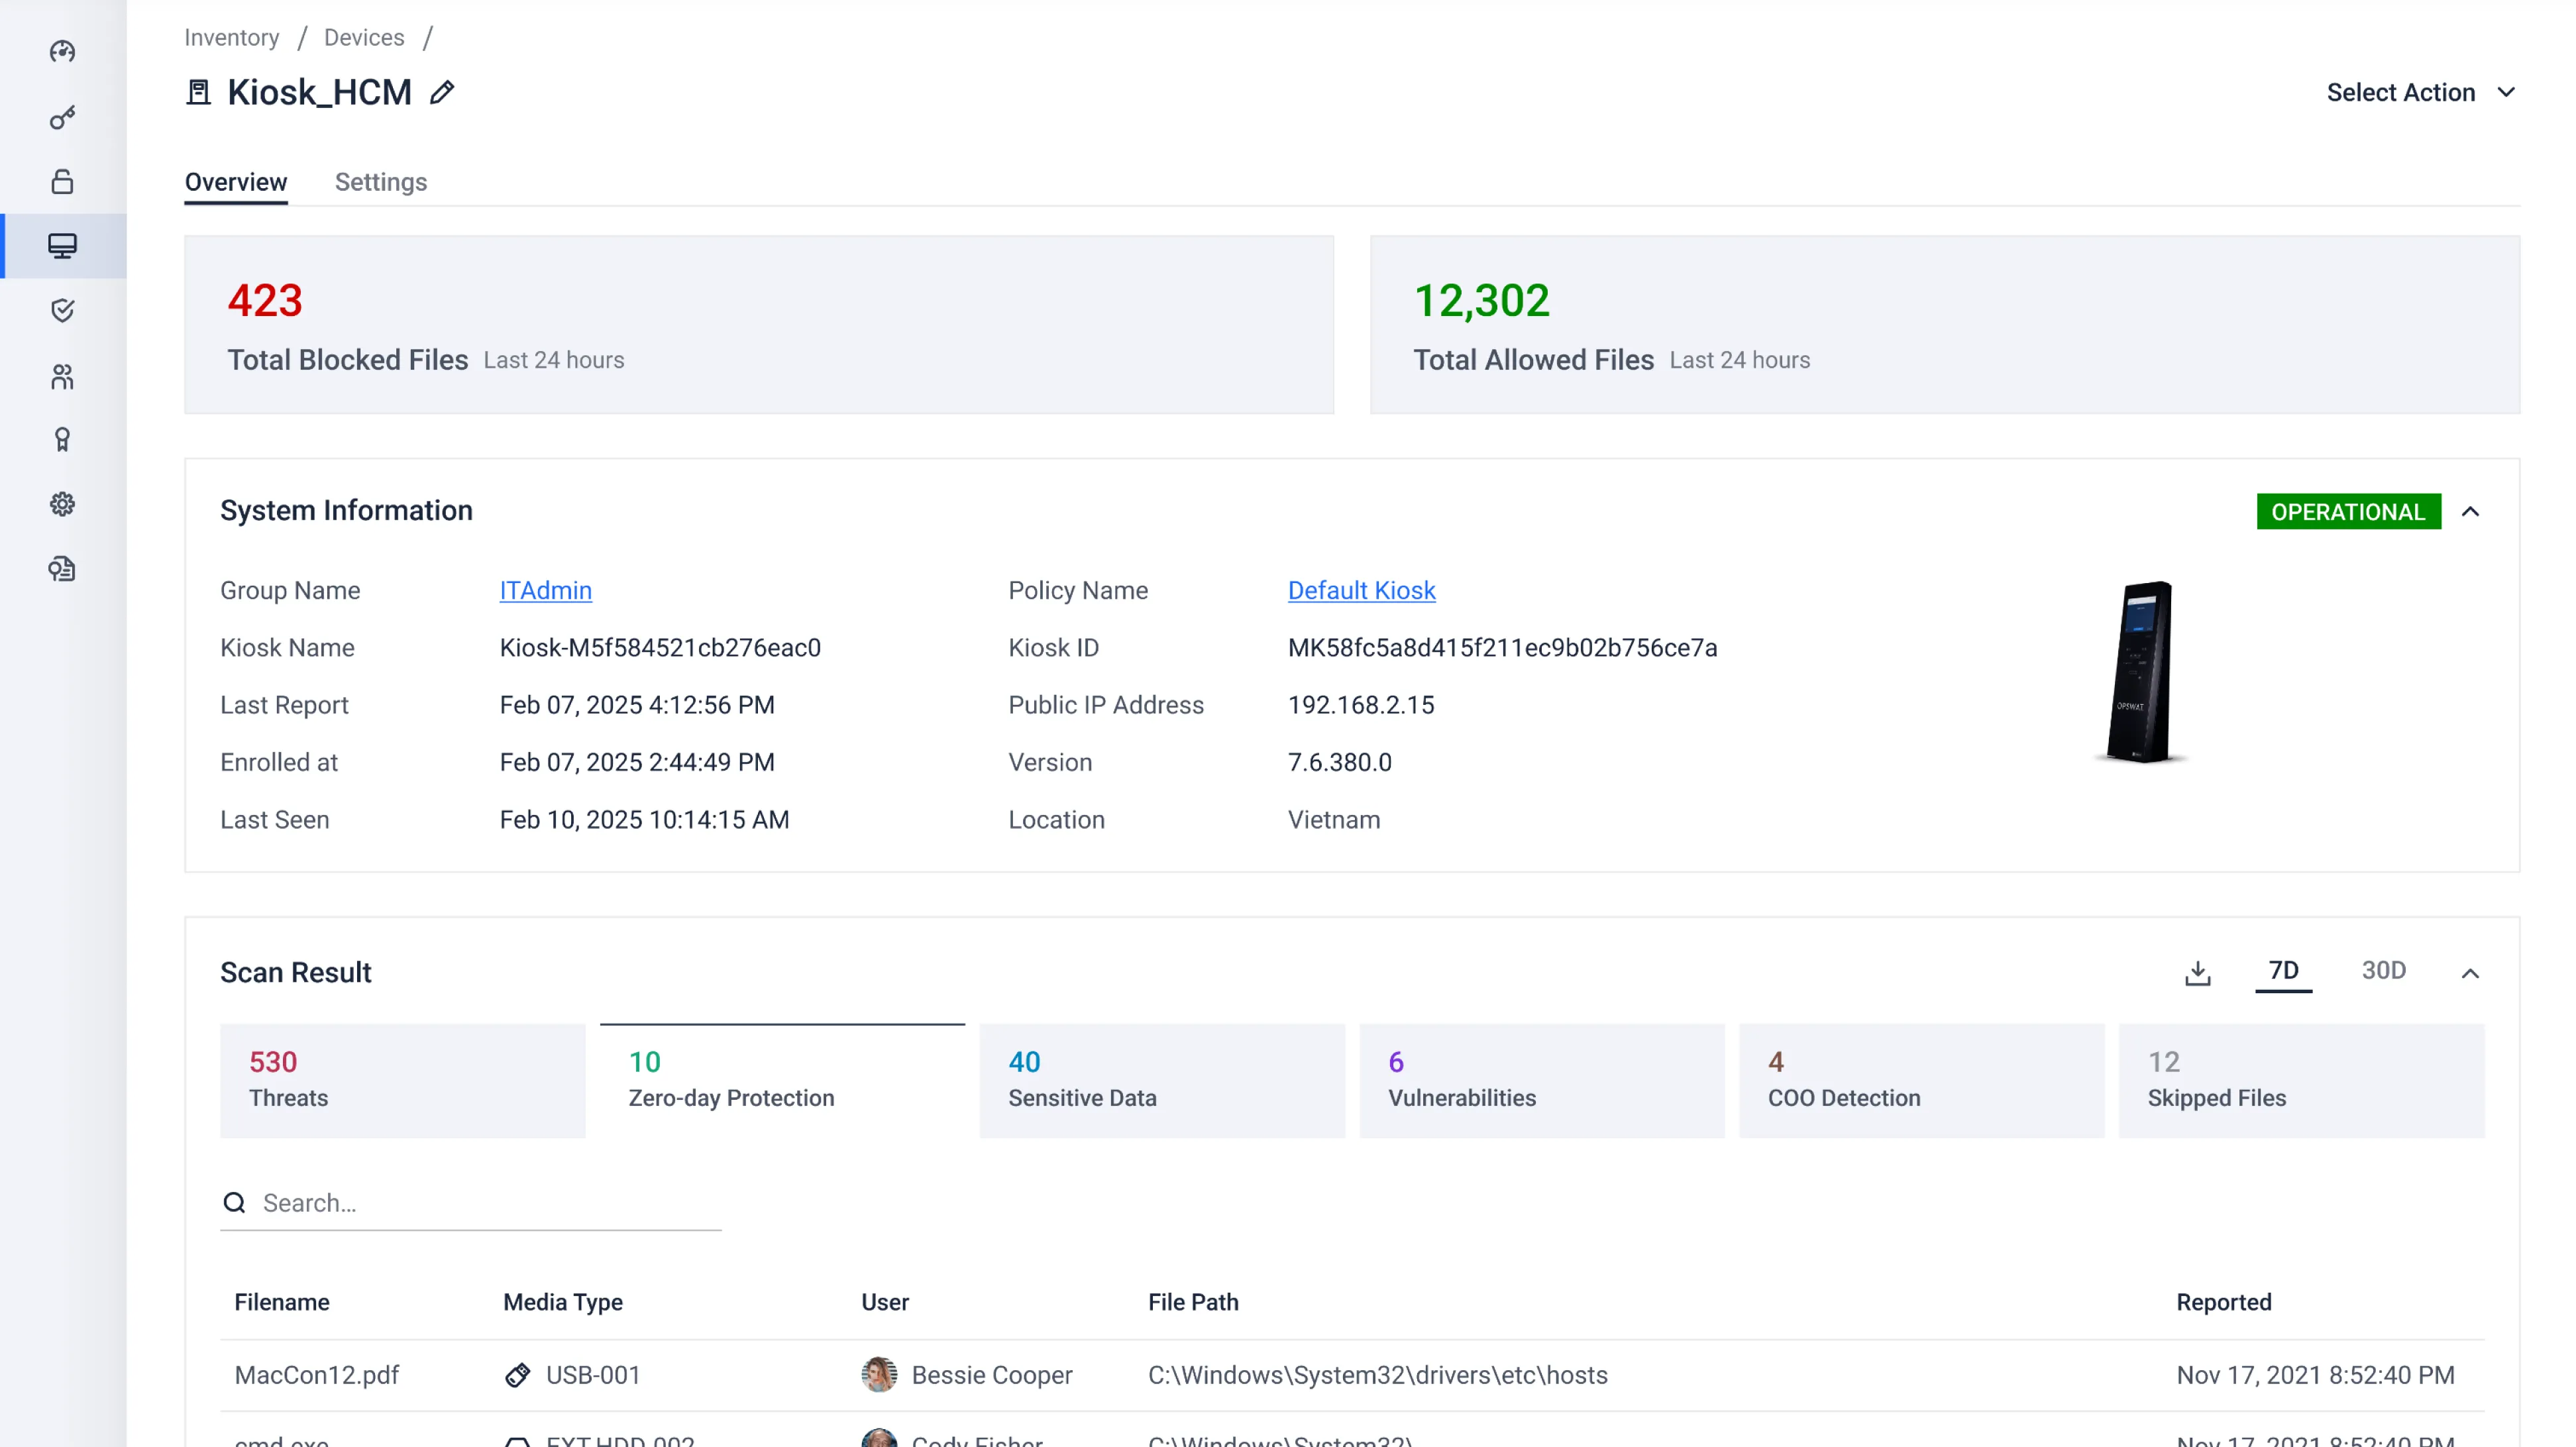Open the dashboard gauge icon in sidebar
Viewport: 2576px width, 1447px height.
62,52
